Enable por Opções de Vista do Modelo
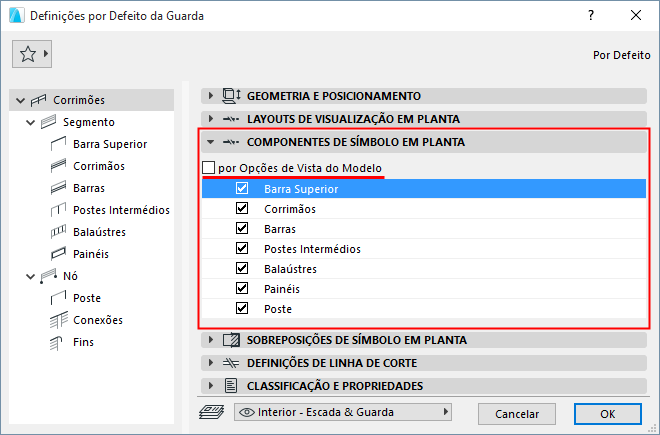 [208, 168]
